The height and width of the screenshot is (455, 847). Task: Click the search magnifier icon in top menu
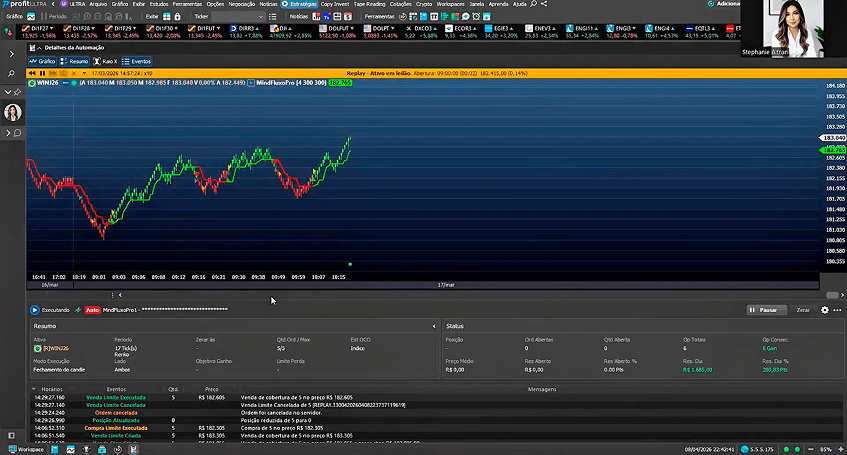tap(534, 4)
